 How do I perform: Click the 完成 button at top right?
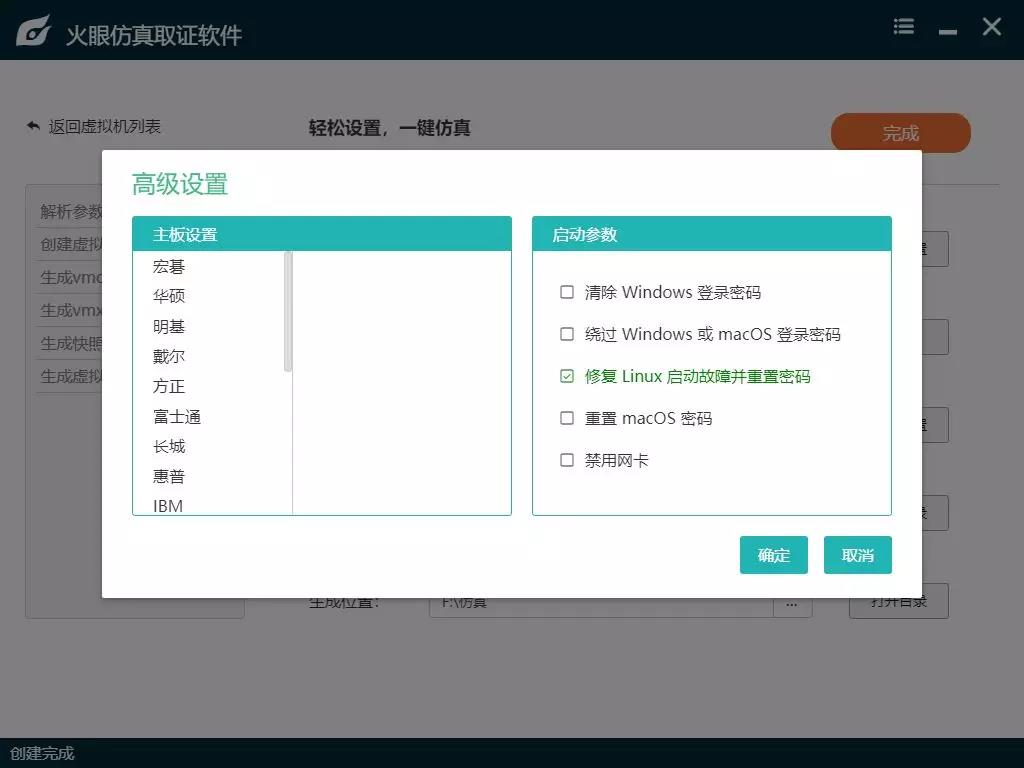coord(900,132)
